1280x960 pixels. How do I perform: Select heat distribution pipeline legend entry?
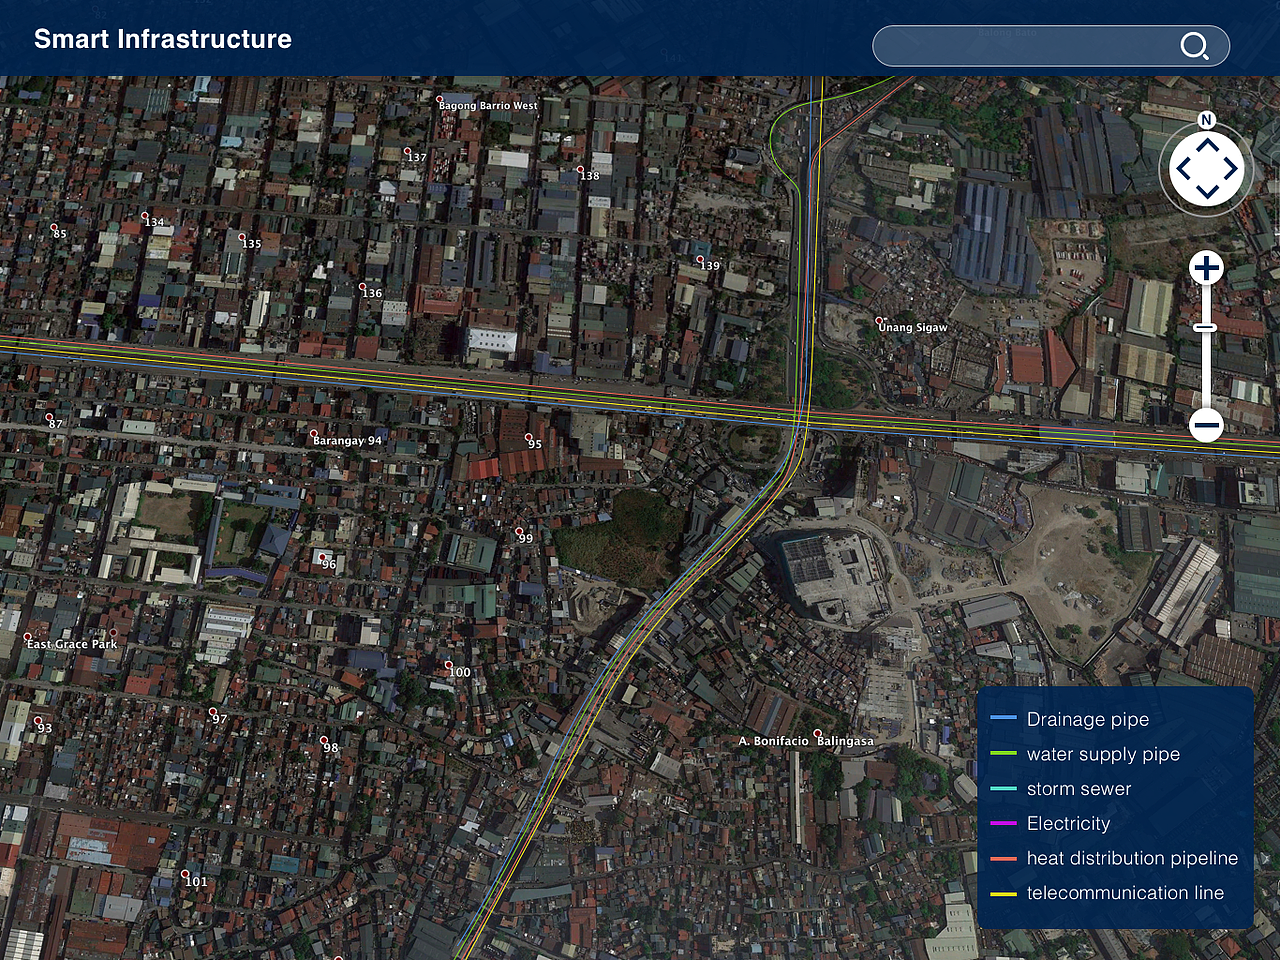coord(1132,858)
